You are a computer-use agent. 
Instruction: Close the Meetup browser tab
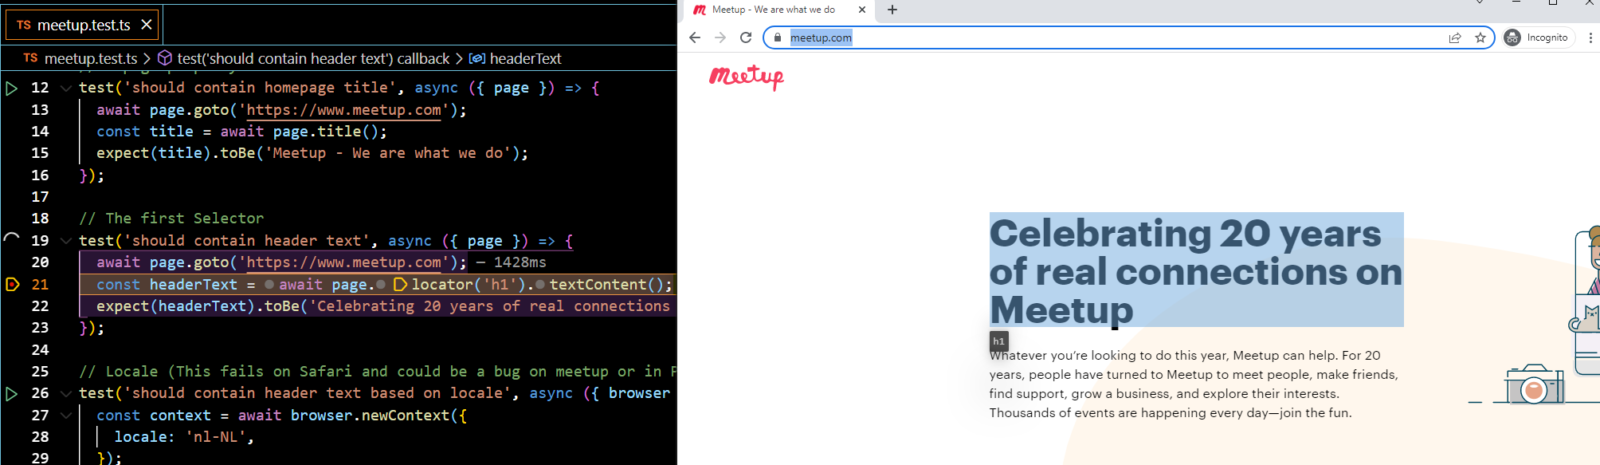click(x=862, y=10)
